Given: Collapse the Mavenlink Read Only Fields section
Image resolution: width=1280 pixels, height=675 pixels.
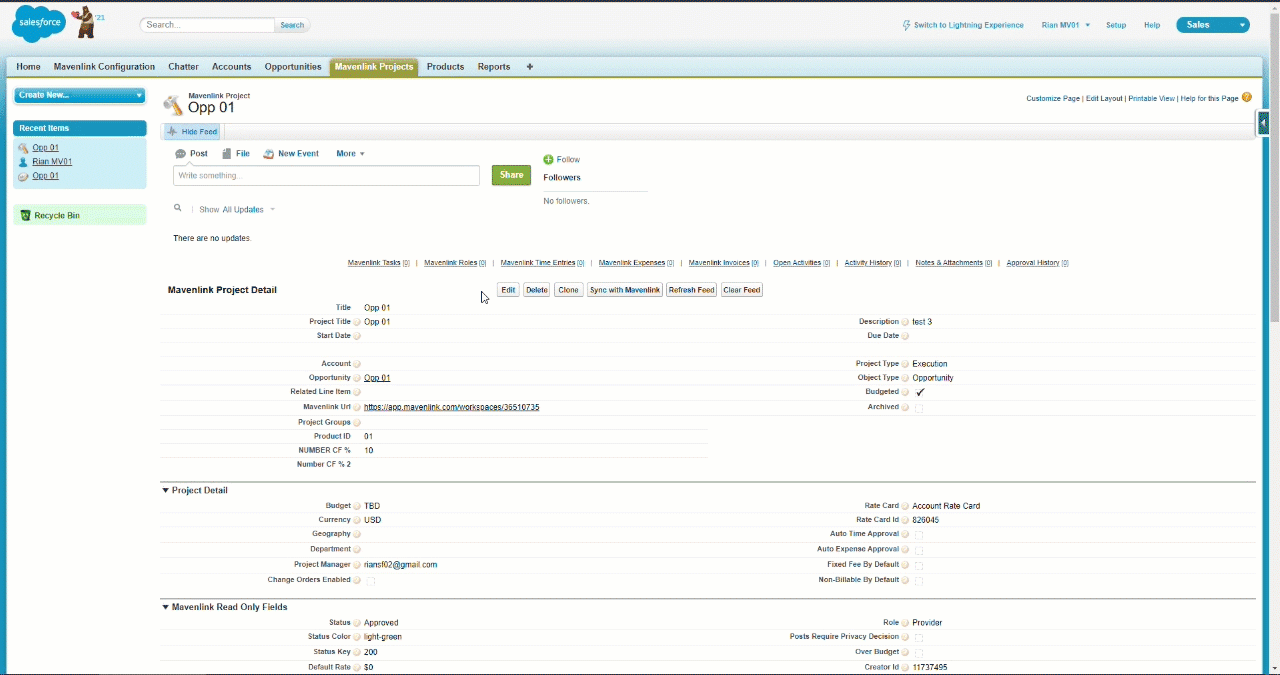Looking at the screenshot, I should (x=165, y=607).
